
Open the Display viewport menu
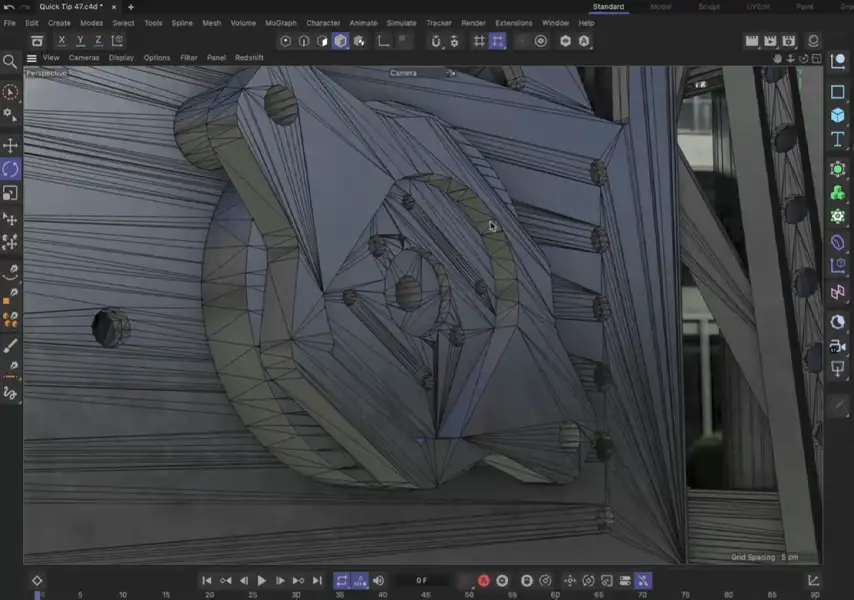[x=119, y=57]
